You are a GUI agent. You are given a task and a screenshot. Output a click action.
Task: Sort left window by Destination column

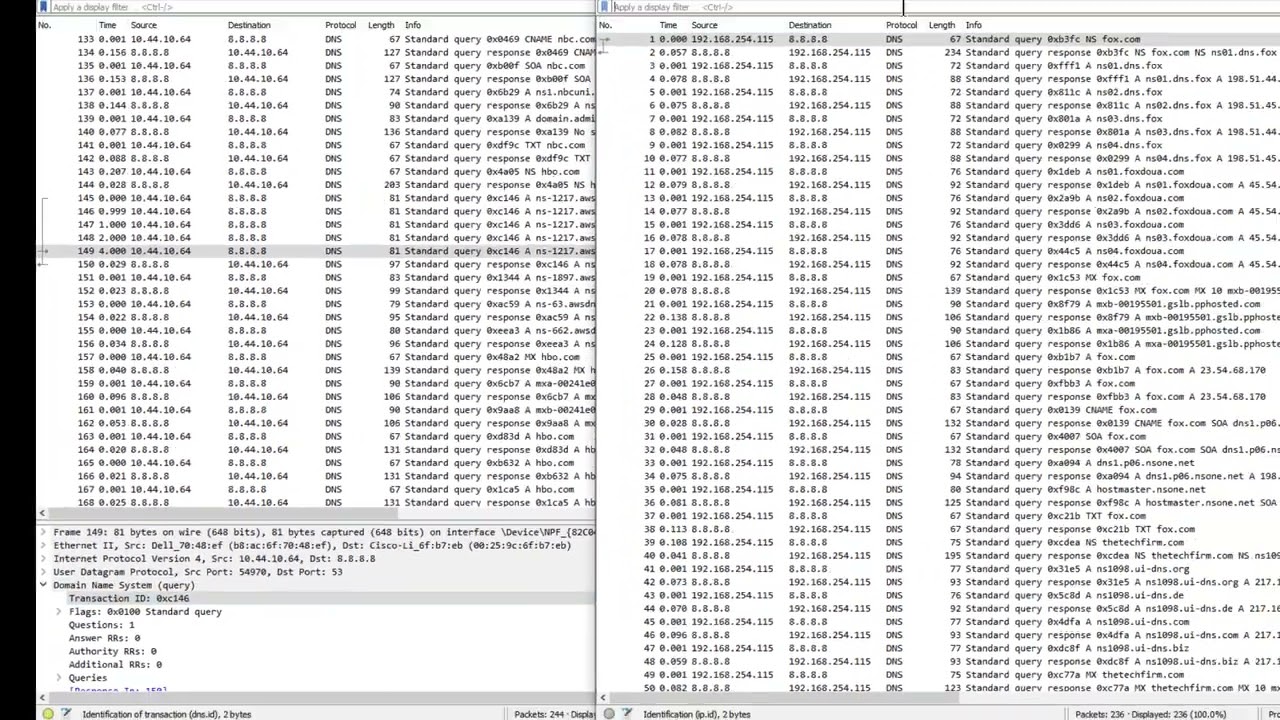click(x=248, y=25)
